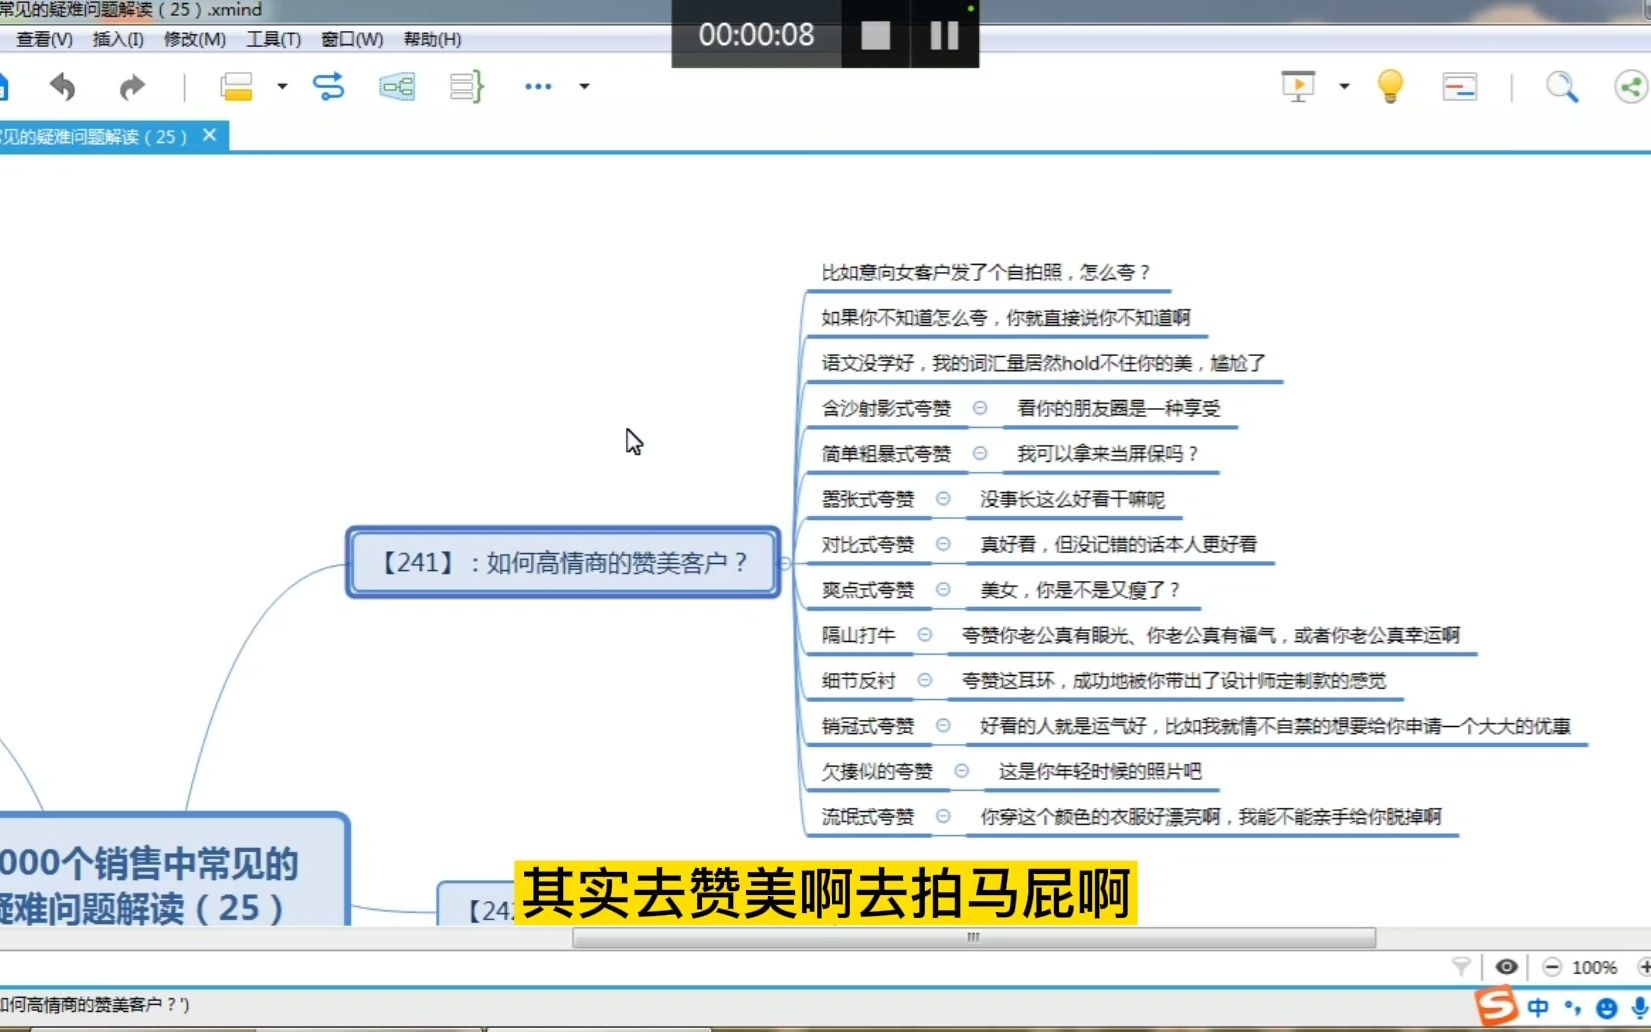This screenshot has height=1032, width=1651.
Task: Collapse the 欠揍似的夸赞 branch
Action: pos(962,770)
